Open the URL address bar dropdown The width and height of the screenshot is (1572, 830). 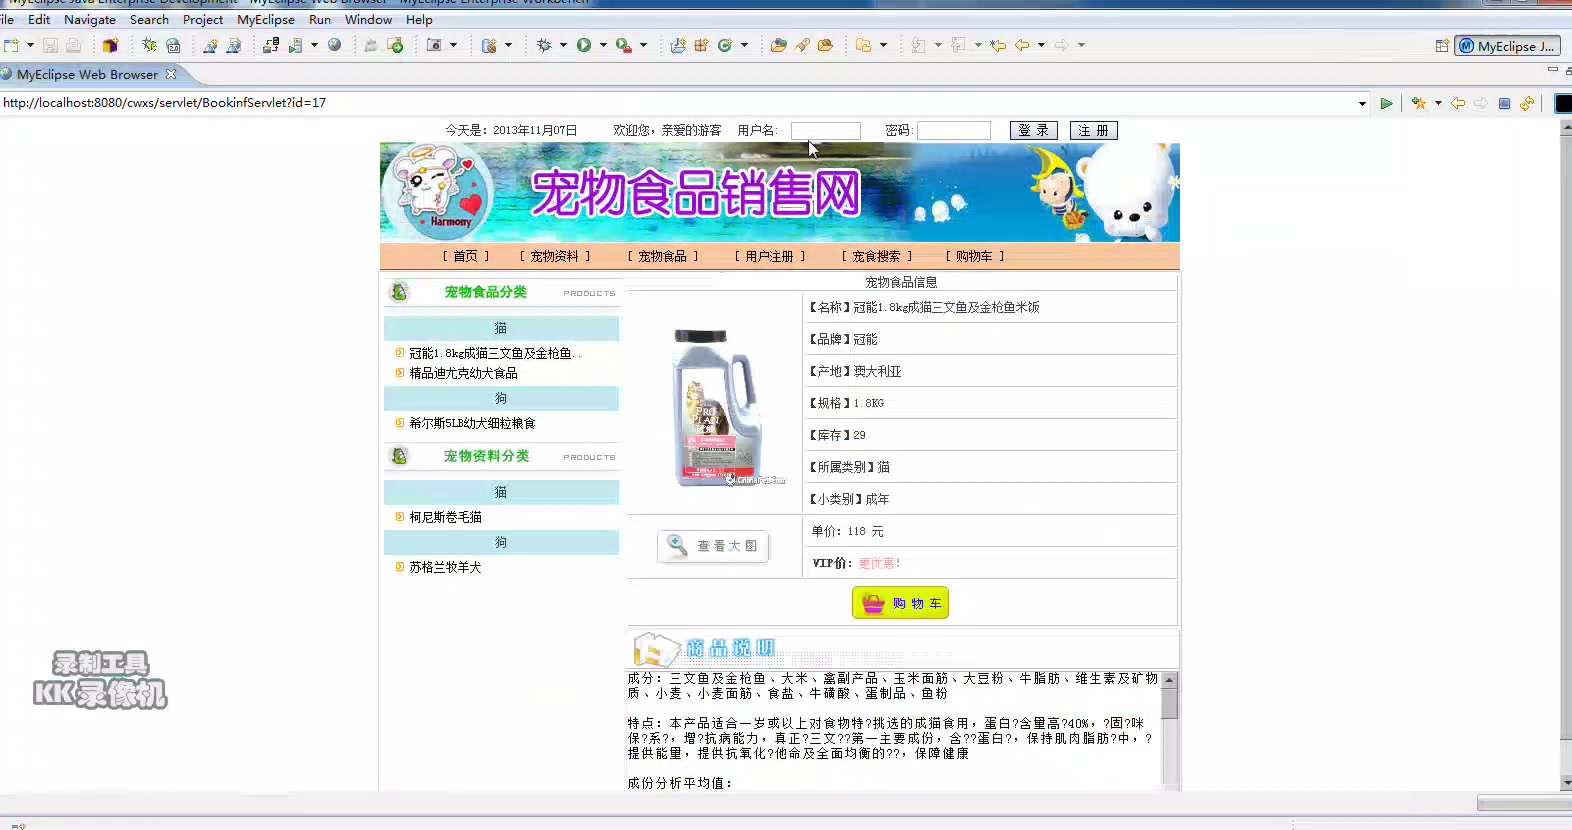(x=1362, y=103)
